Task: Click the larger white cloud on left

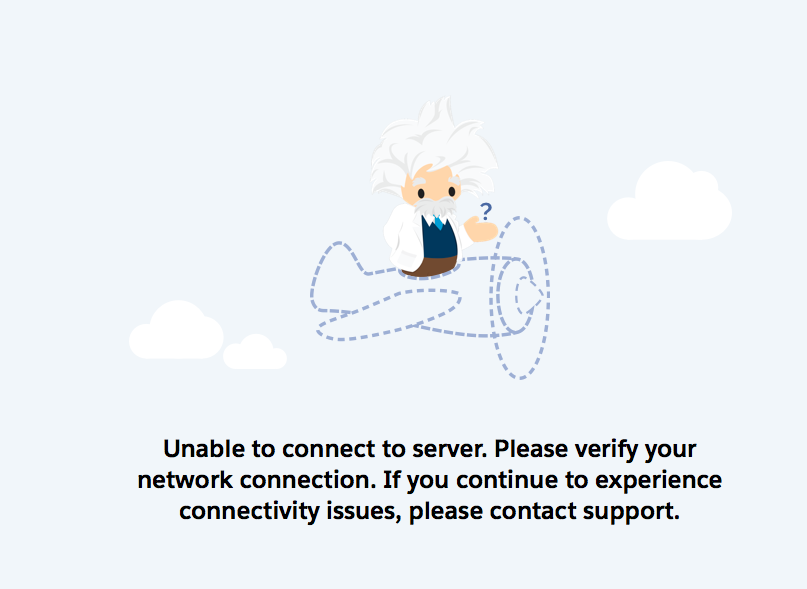Action: pyautogui.click(x=176, y=330)
